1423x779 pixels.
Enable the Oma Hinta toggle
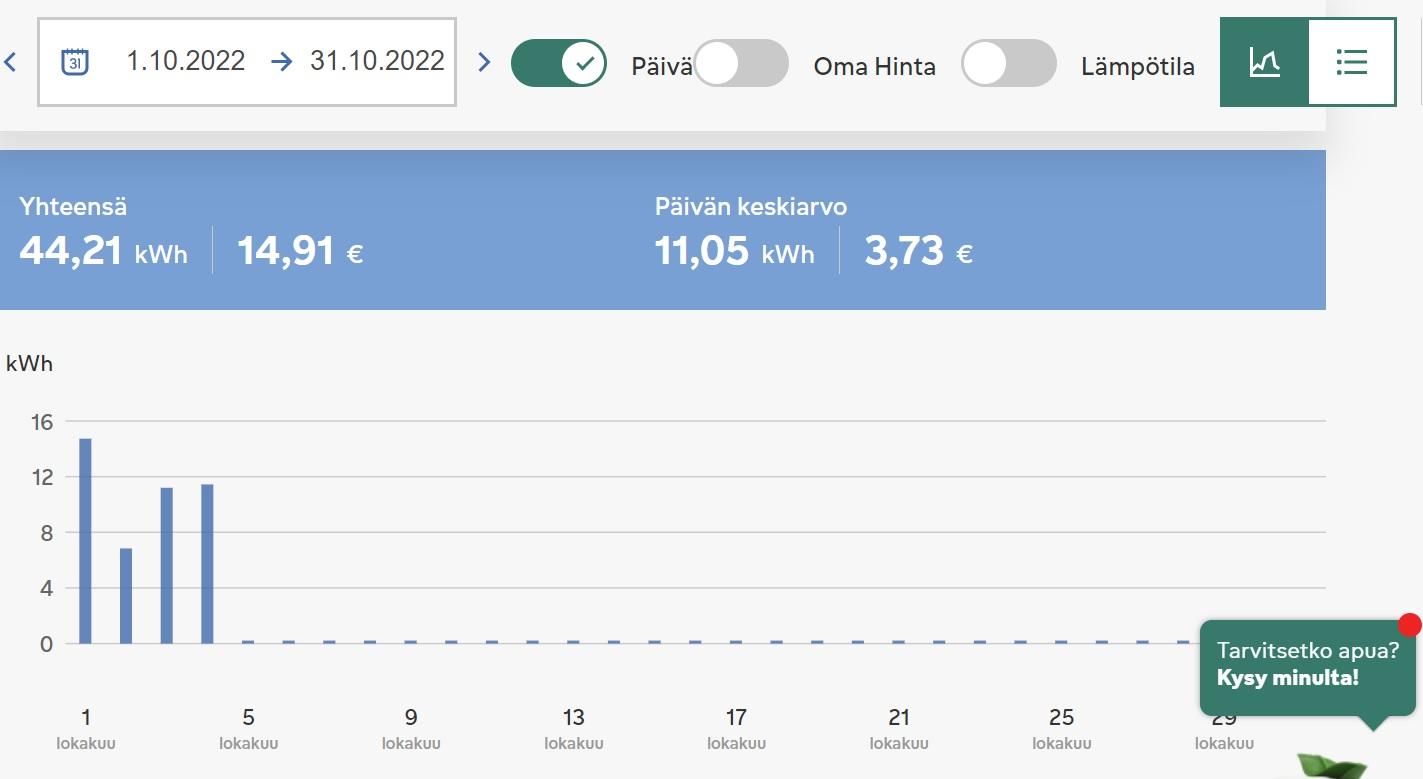pyautogui.click(x=741, y=63)
